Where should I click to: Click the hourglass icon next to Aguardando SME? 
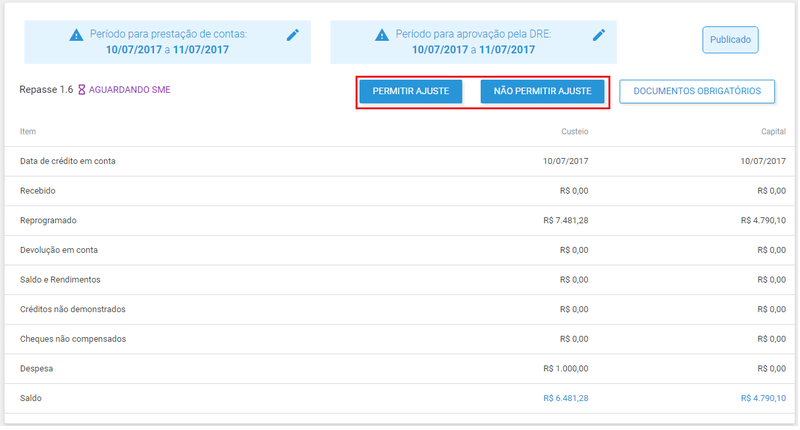point(82,90)
